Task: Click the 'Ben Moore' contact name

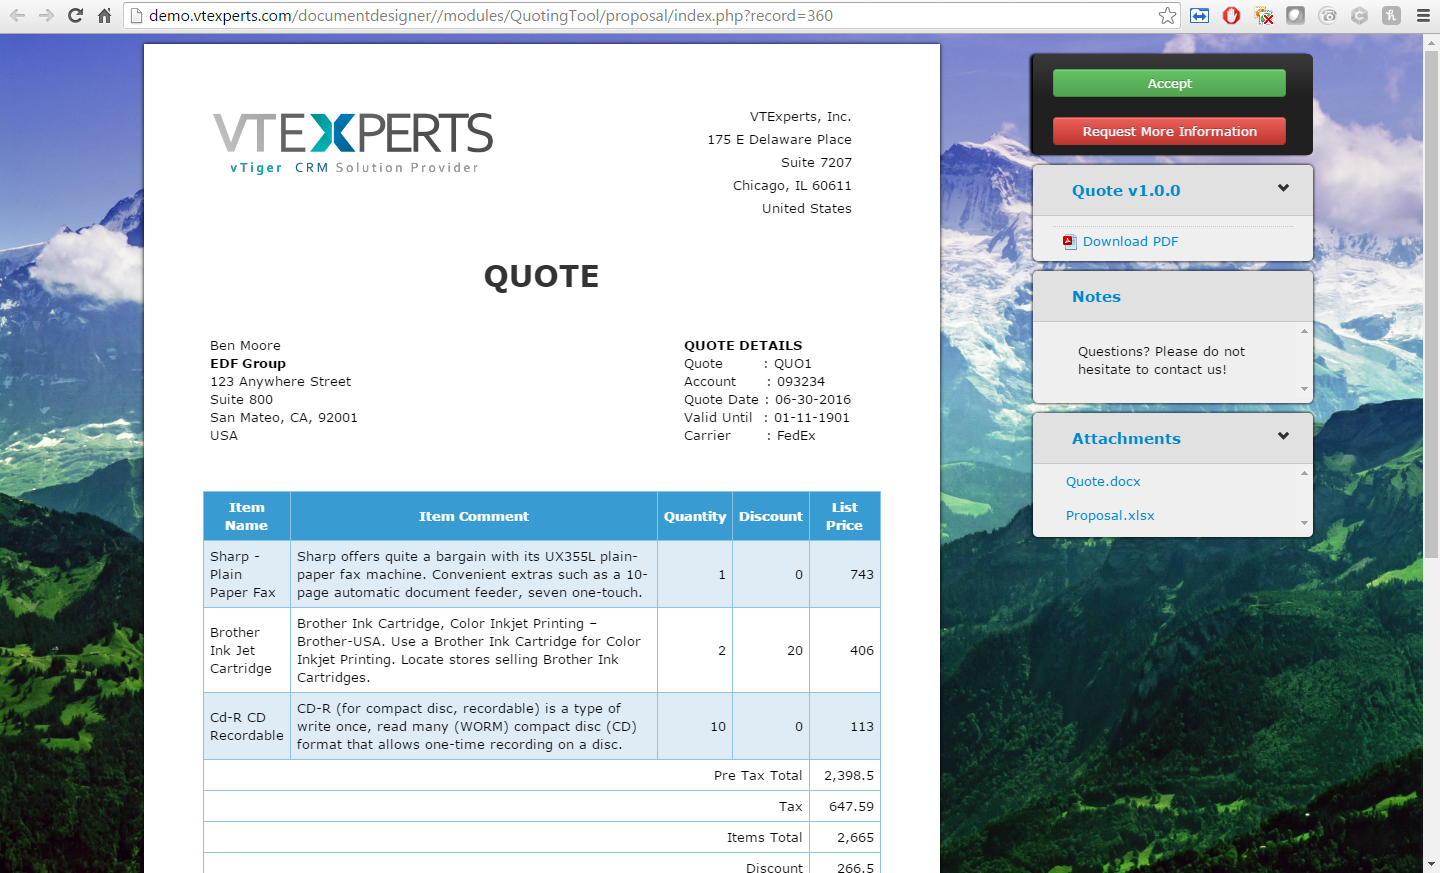Action: coord(245,345)
